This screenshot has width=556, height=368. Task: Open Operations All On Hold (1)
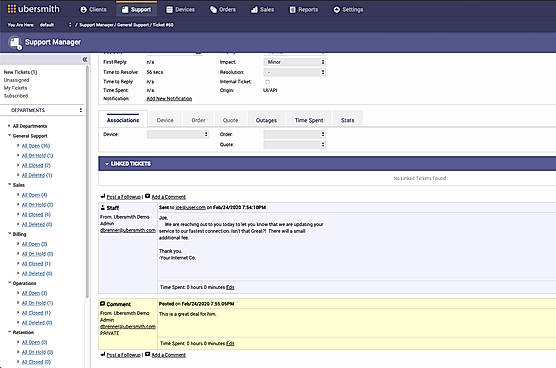(x=37, y=303)
